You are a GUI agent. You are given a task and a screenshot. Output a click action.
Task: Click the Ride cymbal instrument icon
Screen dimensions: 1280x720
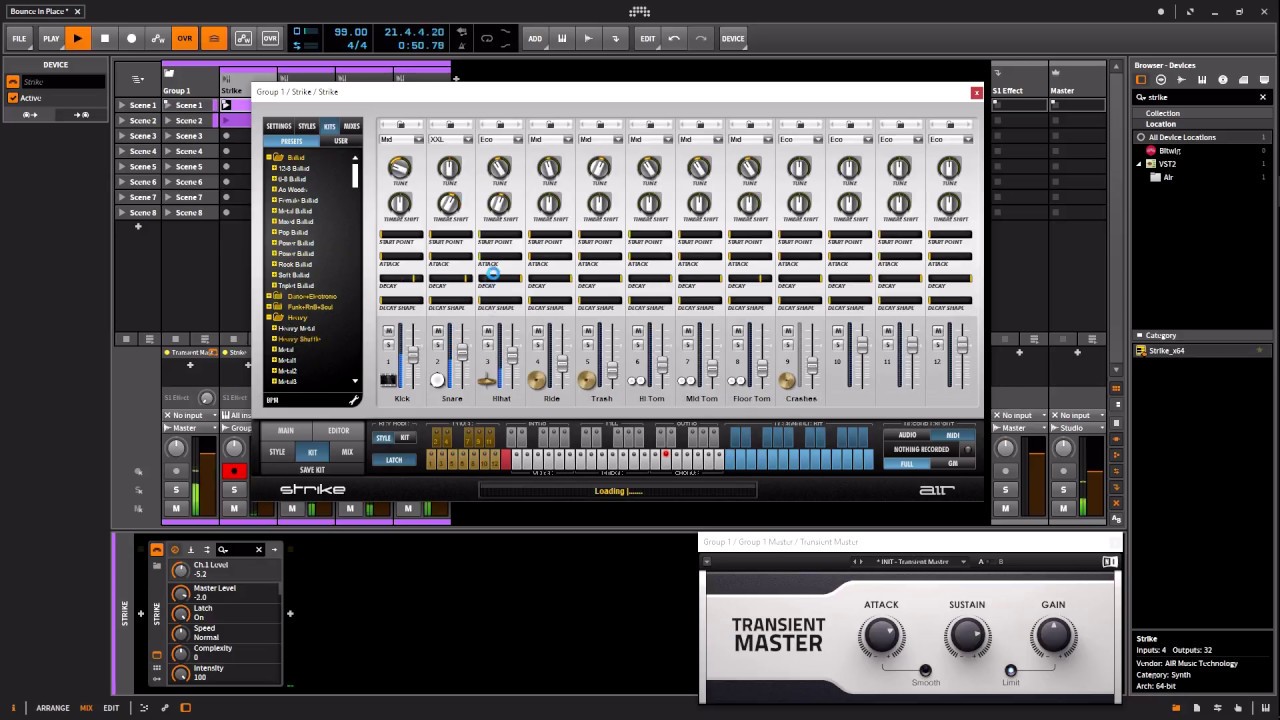(x=537, y=380)
